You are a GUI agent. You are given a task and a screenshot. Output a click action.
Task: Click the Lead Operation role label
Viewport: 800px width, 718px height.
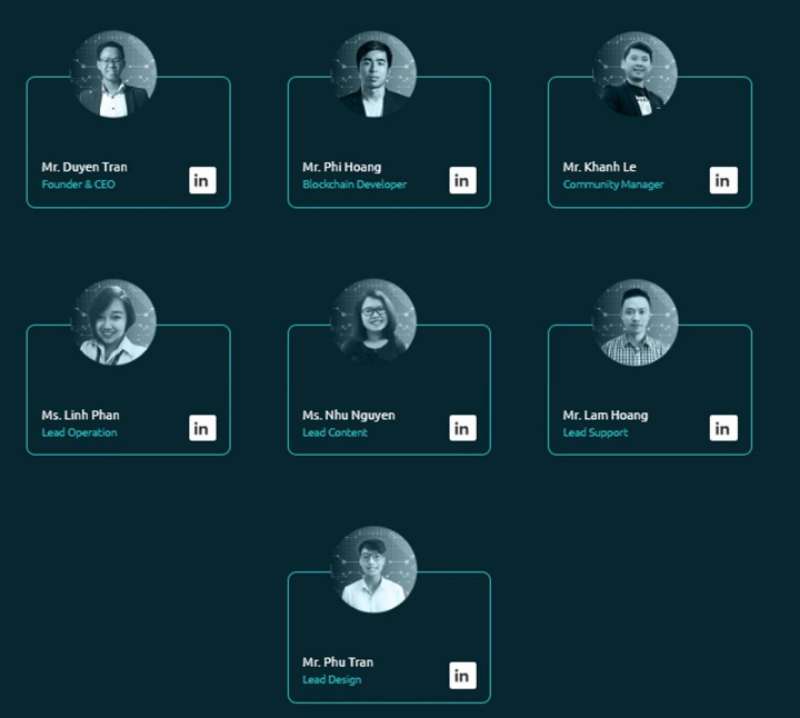coord(79,432)
